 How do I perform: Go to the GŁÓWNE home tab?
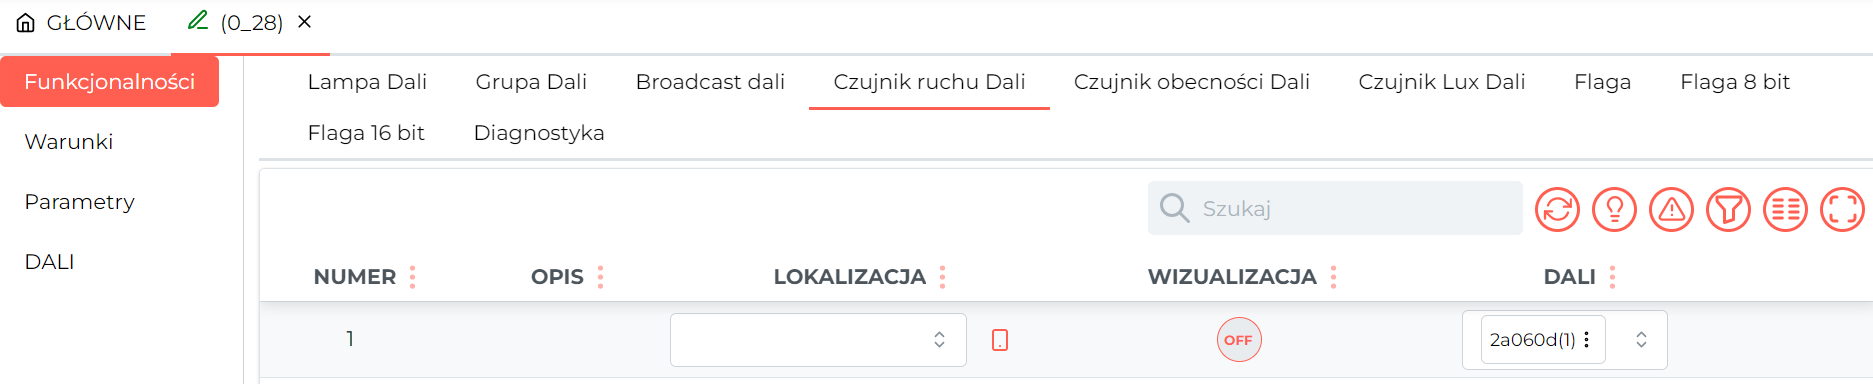(82, 22)
